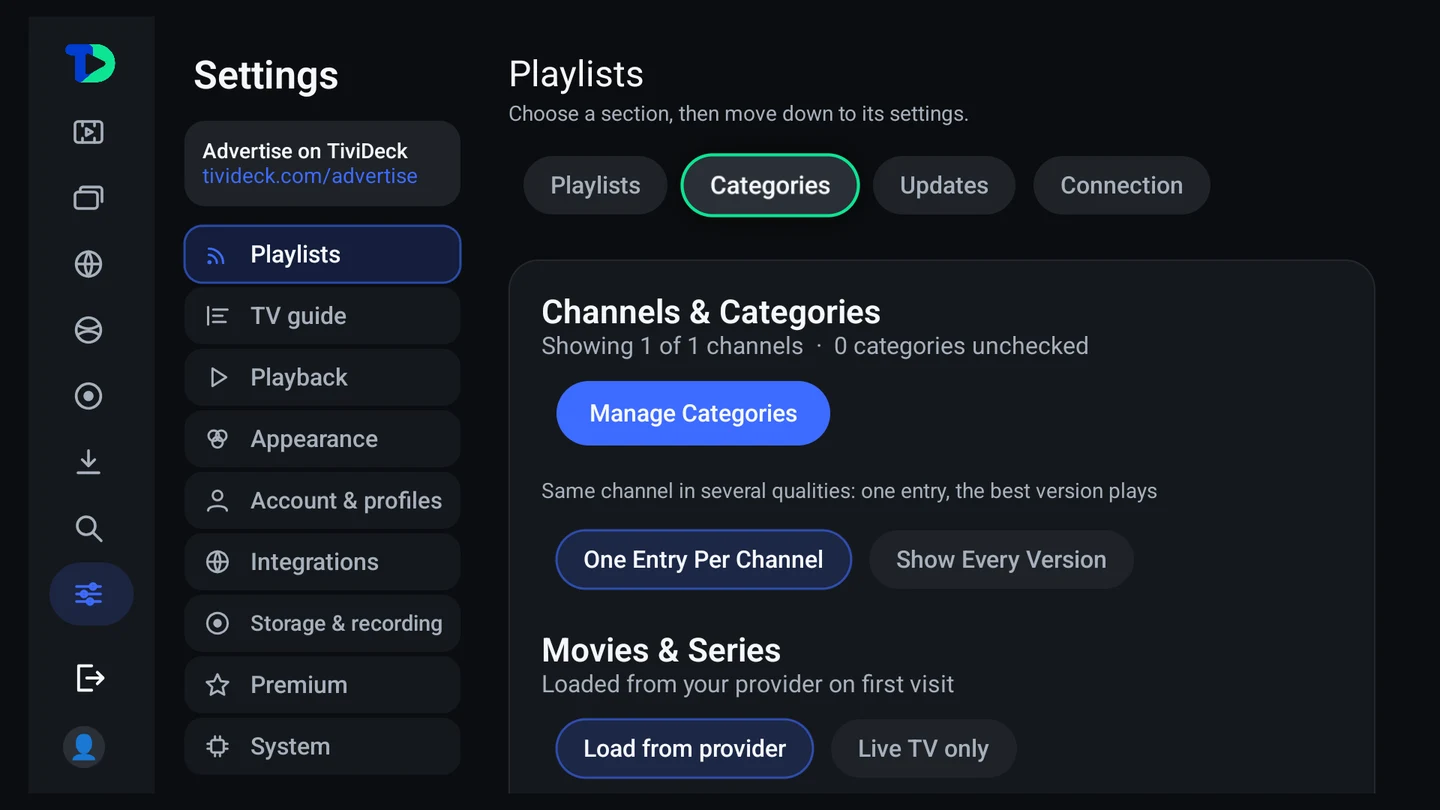Click the exit/logout icon in sidebar
Image resolution: width=1440 pixels, height=810 pixels.
click(x=90, y=678)
